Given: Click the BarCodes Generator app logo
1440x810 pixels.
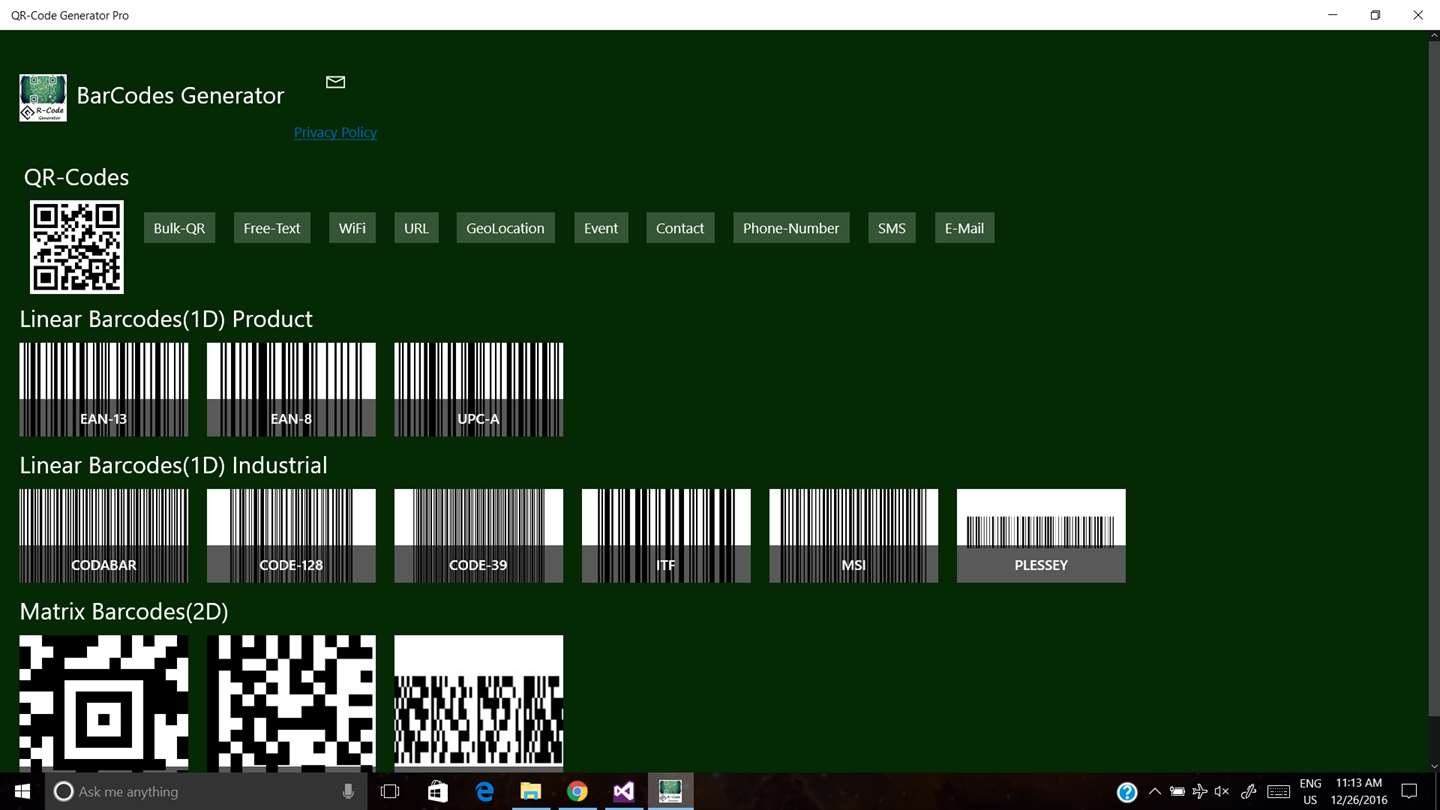Looking at the screenshot, I should (x=43, y=98).
